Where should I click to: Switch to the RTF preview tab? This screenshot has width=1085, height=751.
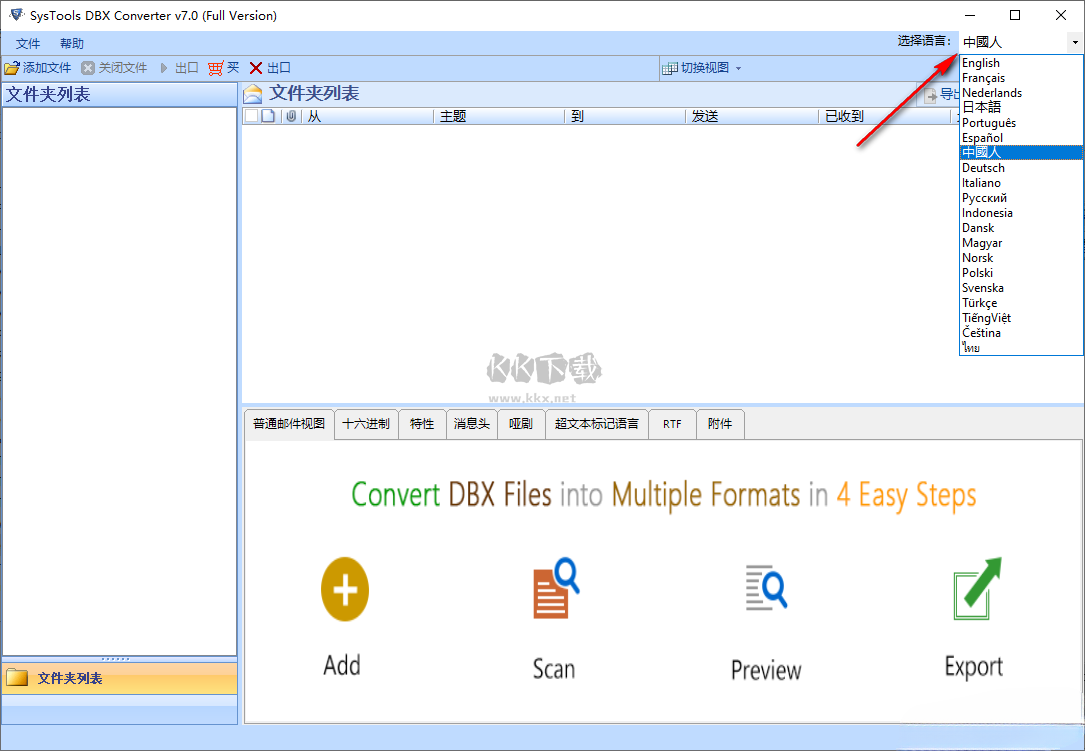671,424
